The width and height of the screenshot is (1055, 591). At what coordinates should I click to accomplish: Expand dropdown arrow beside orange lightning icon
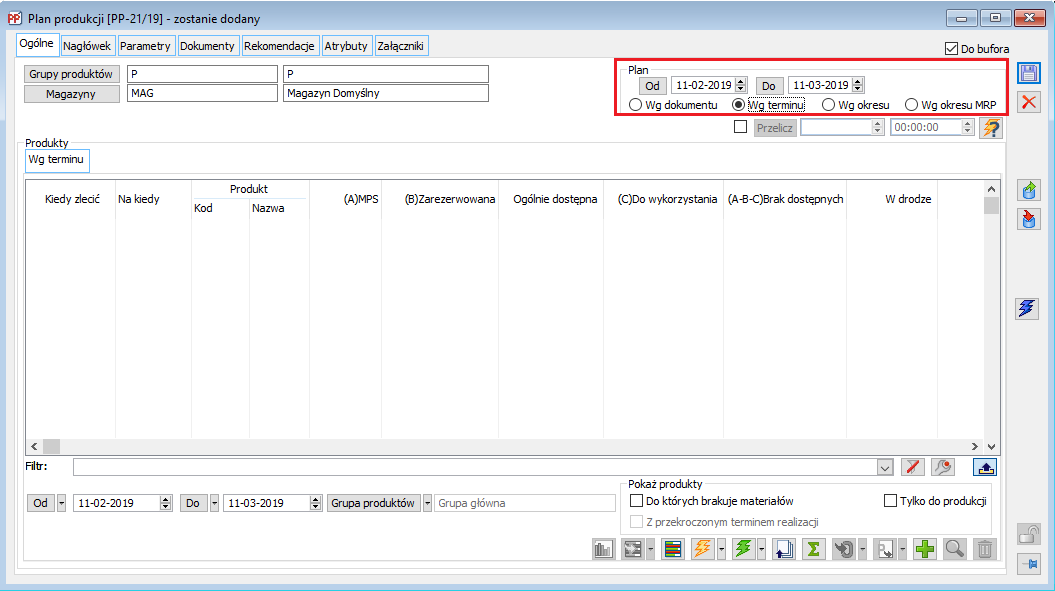pos(721,549)
